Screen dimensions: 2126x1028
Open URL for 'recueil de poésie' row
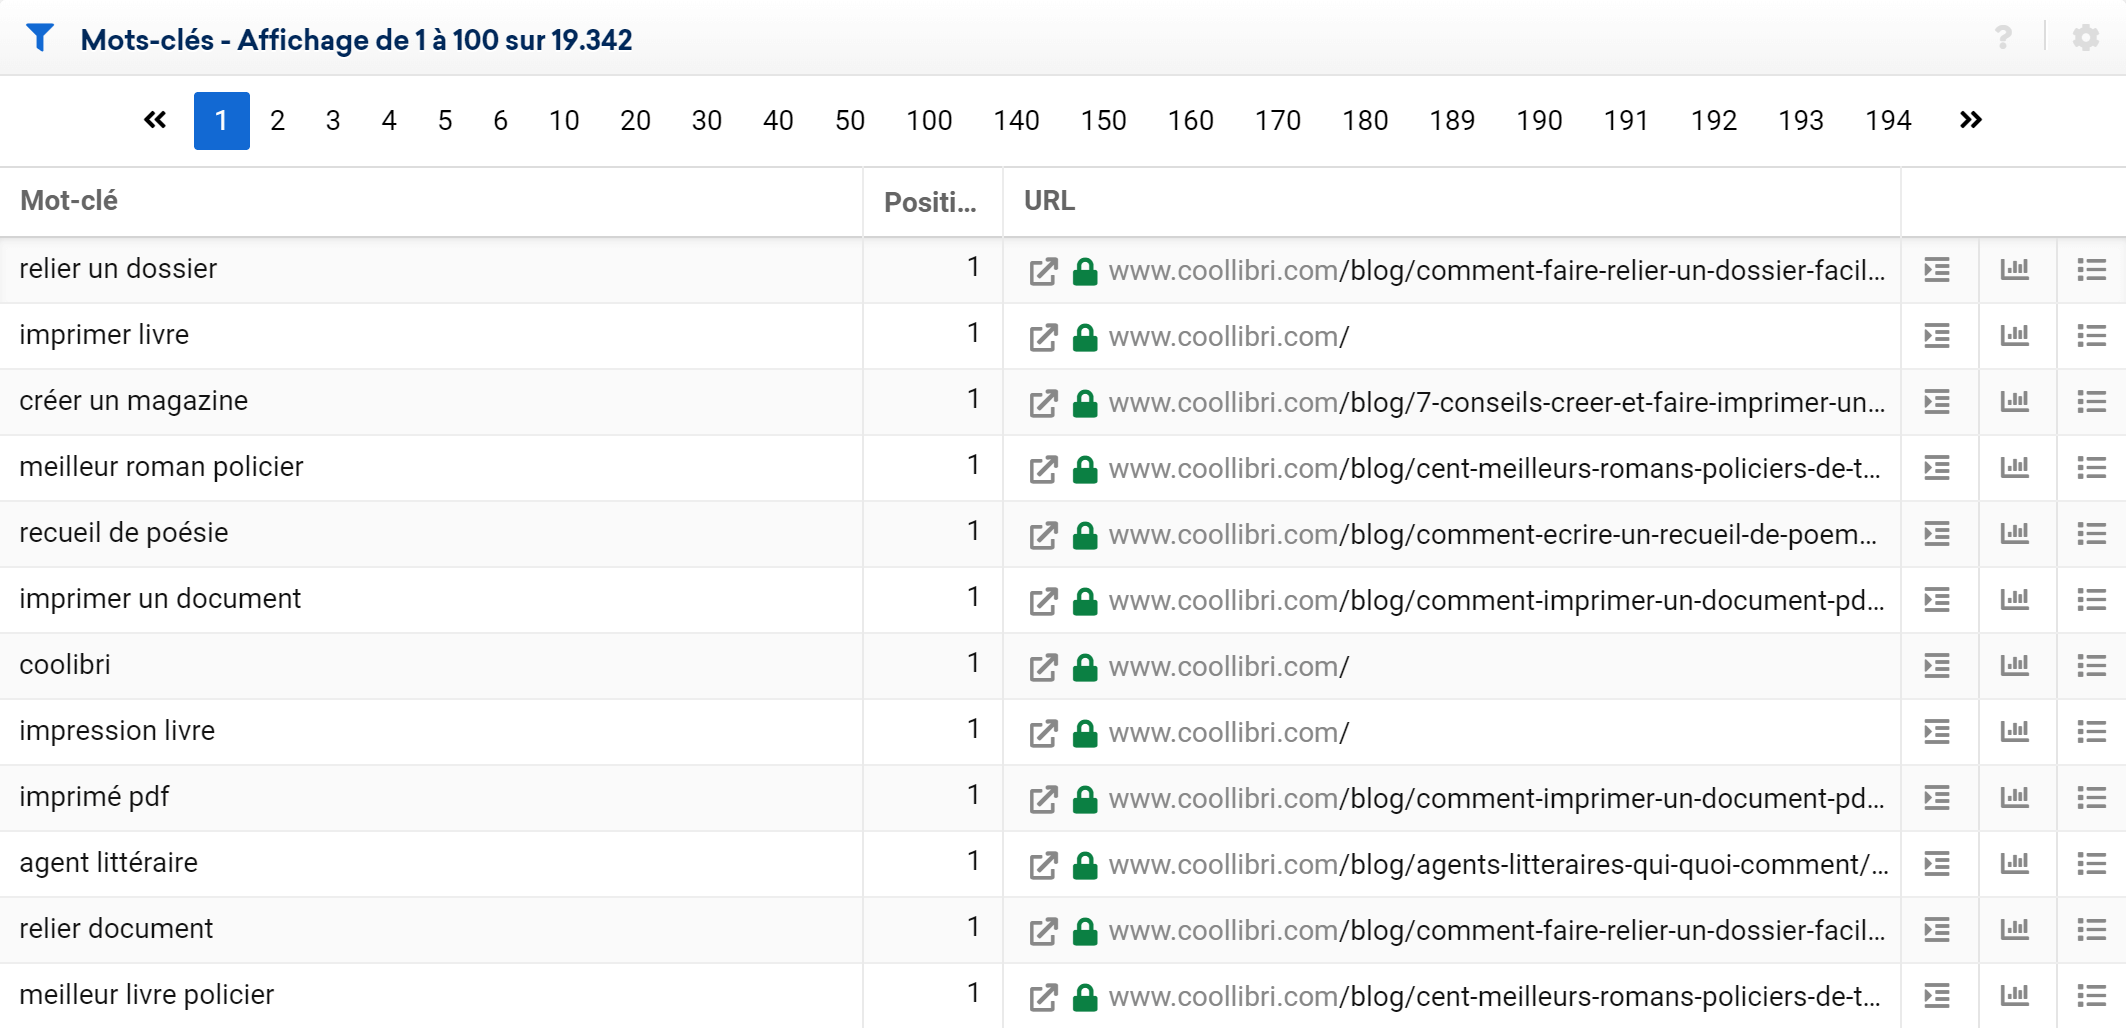pyautogui.click(x=1492, y=535)
